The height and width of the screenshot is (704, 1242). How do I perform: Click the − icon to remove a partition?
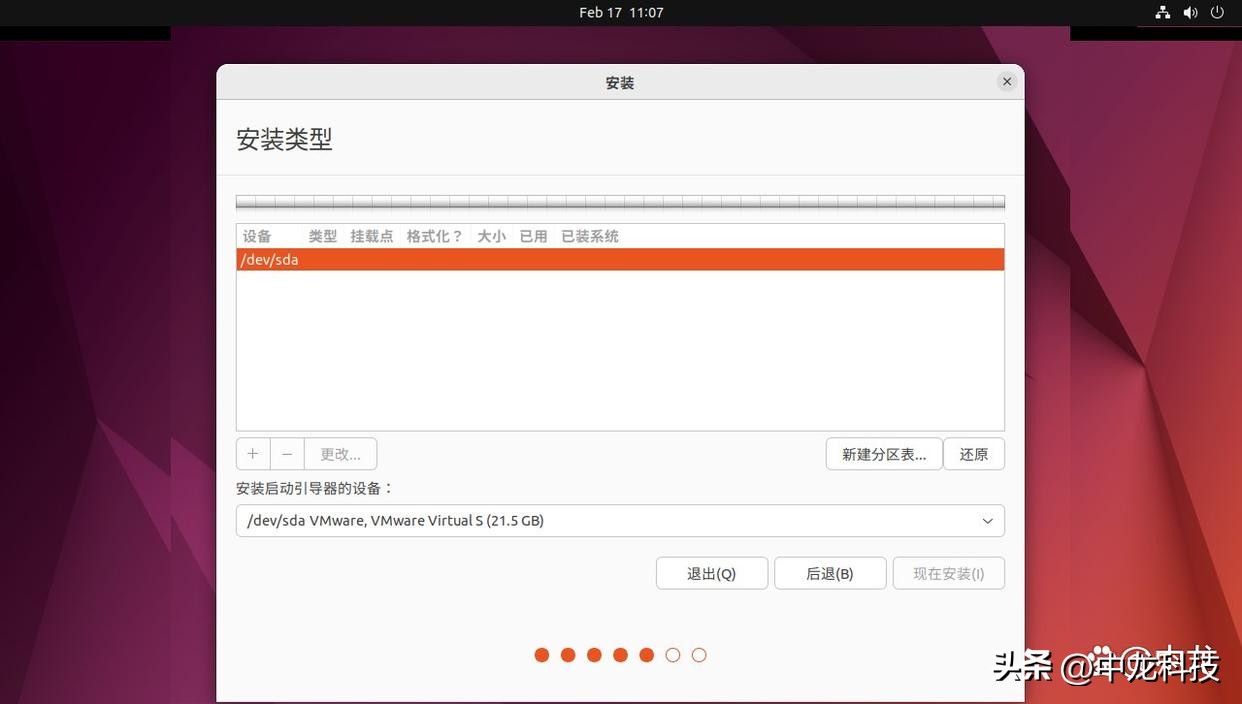286,452
